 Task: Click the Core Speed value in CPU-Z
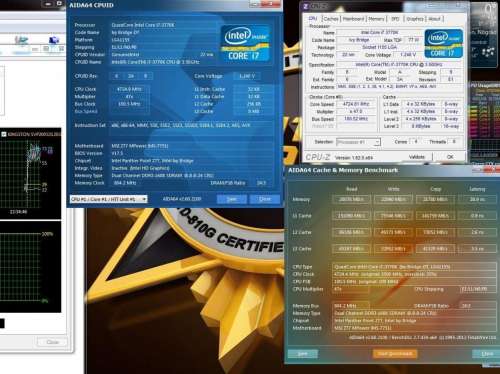(356, 104)
